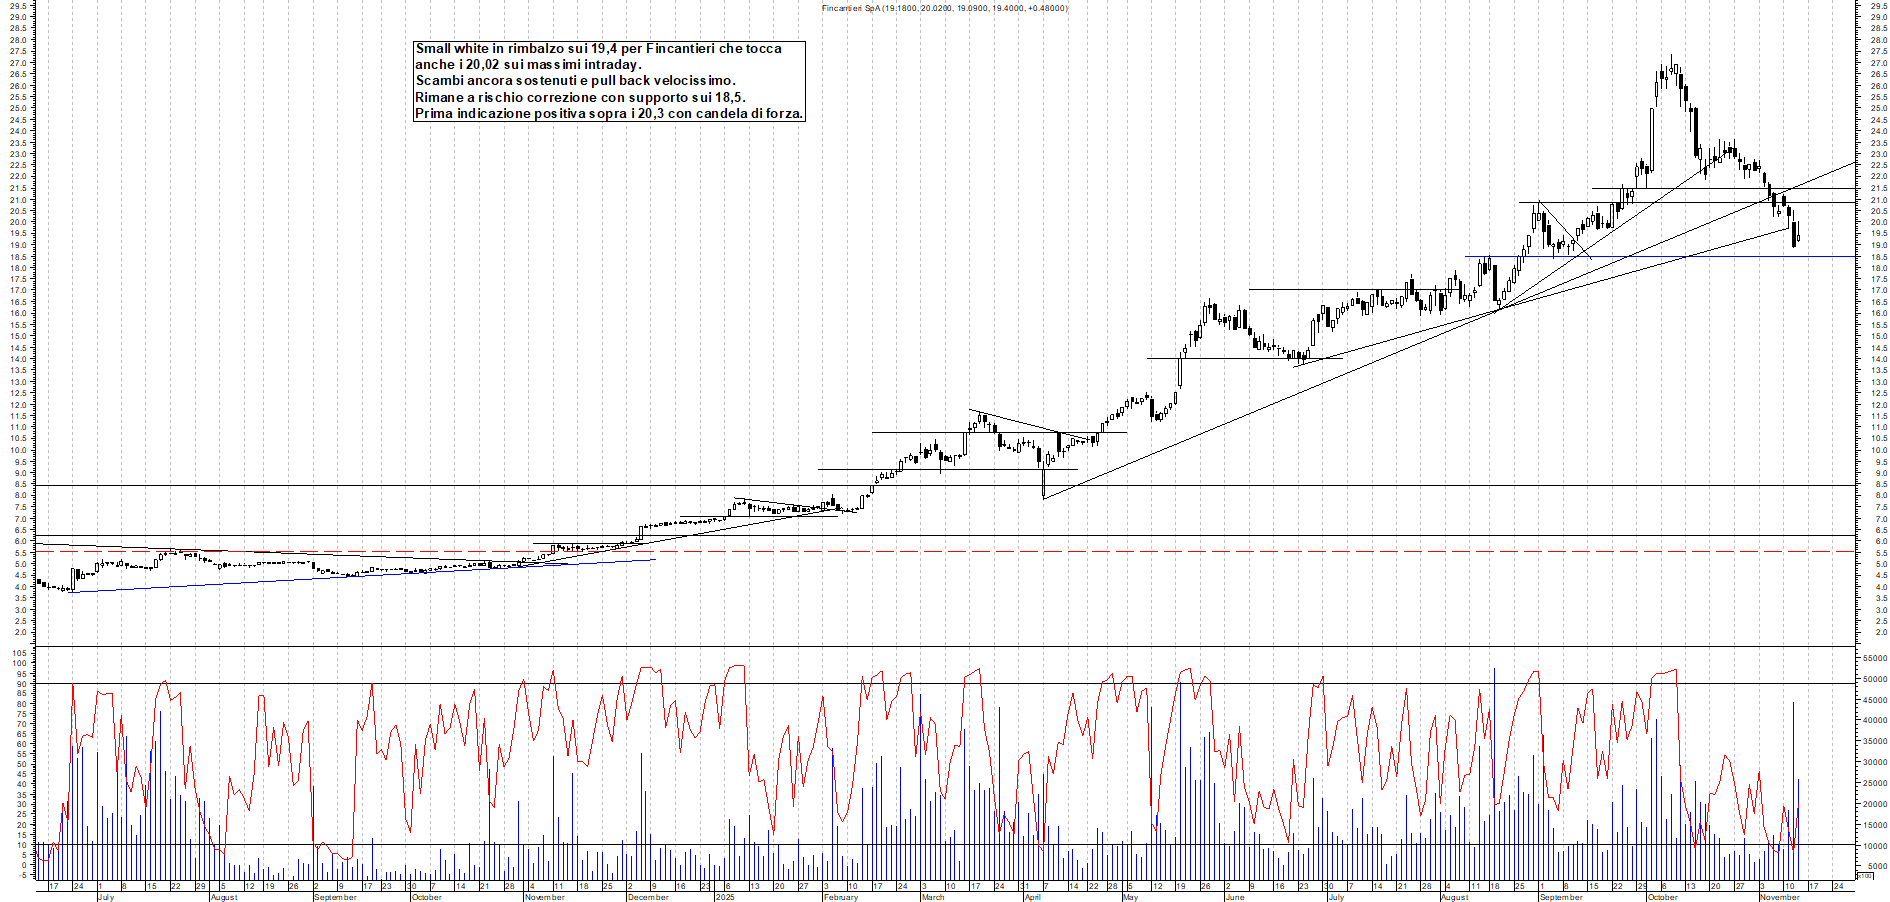Click the 95 level line in the indicator panel
This screenshot has height=902, width=1890.
(x=900, y=683)
